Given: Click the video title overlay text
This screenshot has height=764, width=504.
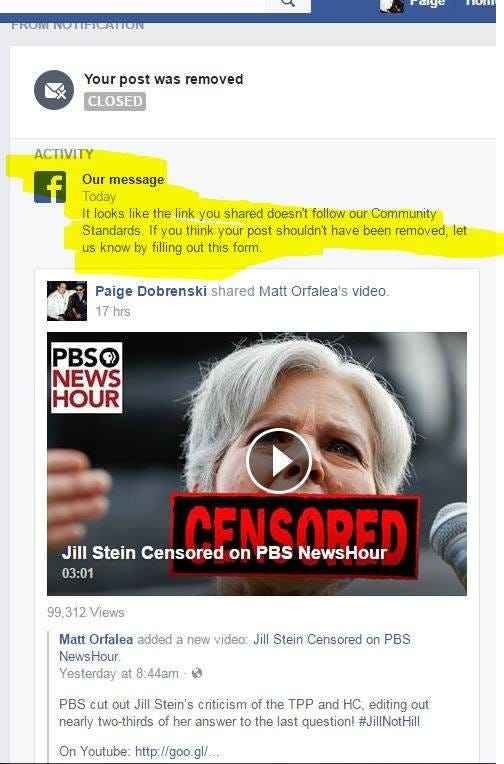Looking at the screenshot, I should click(224, 553).
